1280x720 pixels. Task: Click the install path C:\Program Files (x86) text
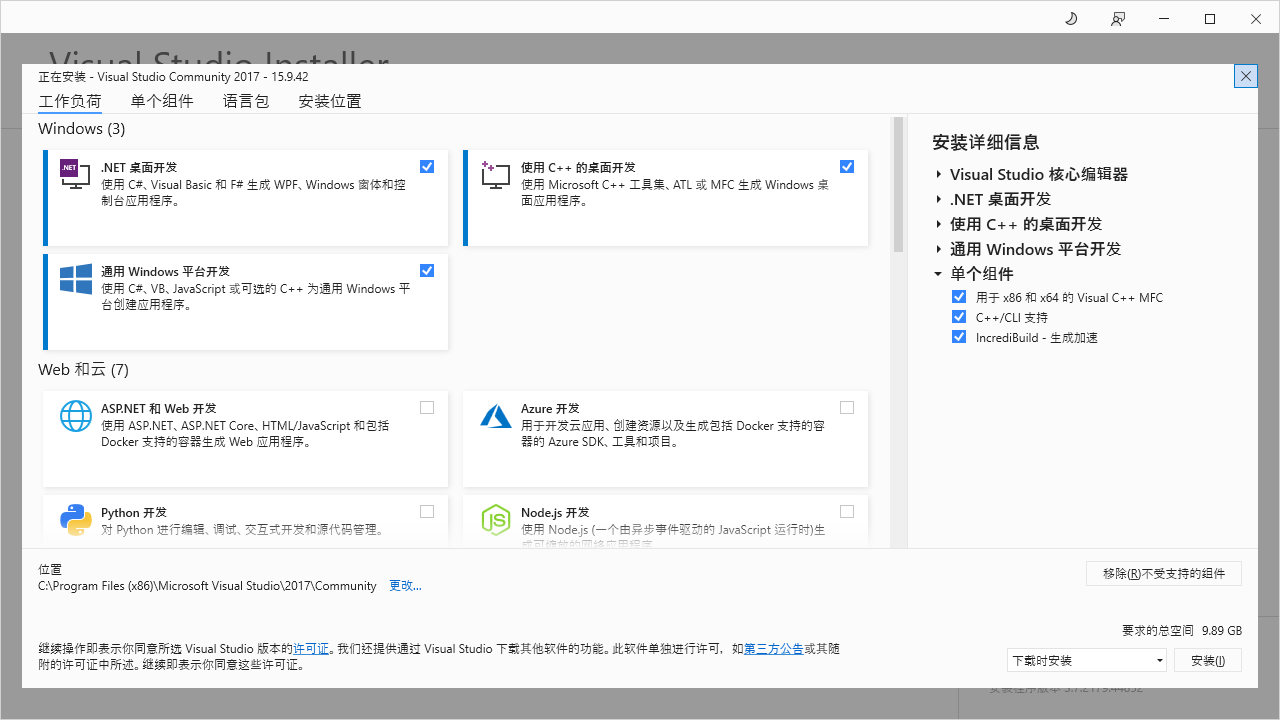(x=207, y=586)
